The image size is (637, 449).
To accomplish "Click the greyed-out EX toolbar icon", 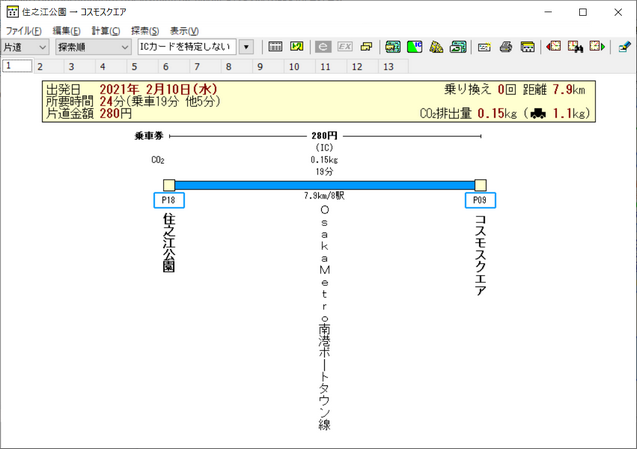I will [x=345, y=47].
